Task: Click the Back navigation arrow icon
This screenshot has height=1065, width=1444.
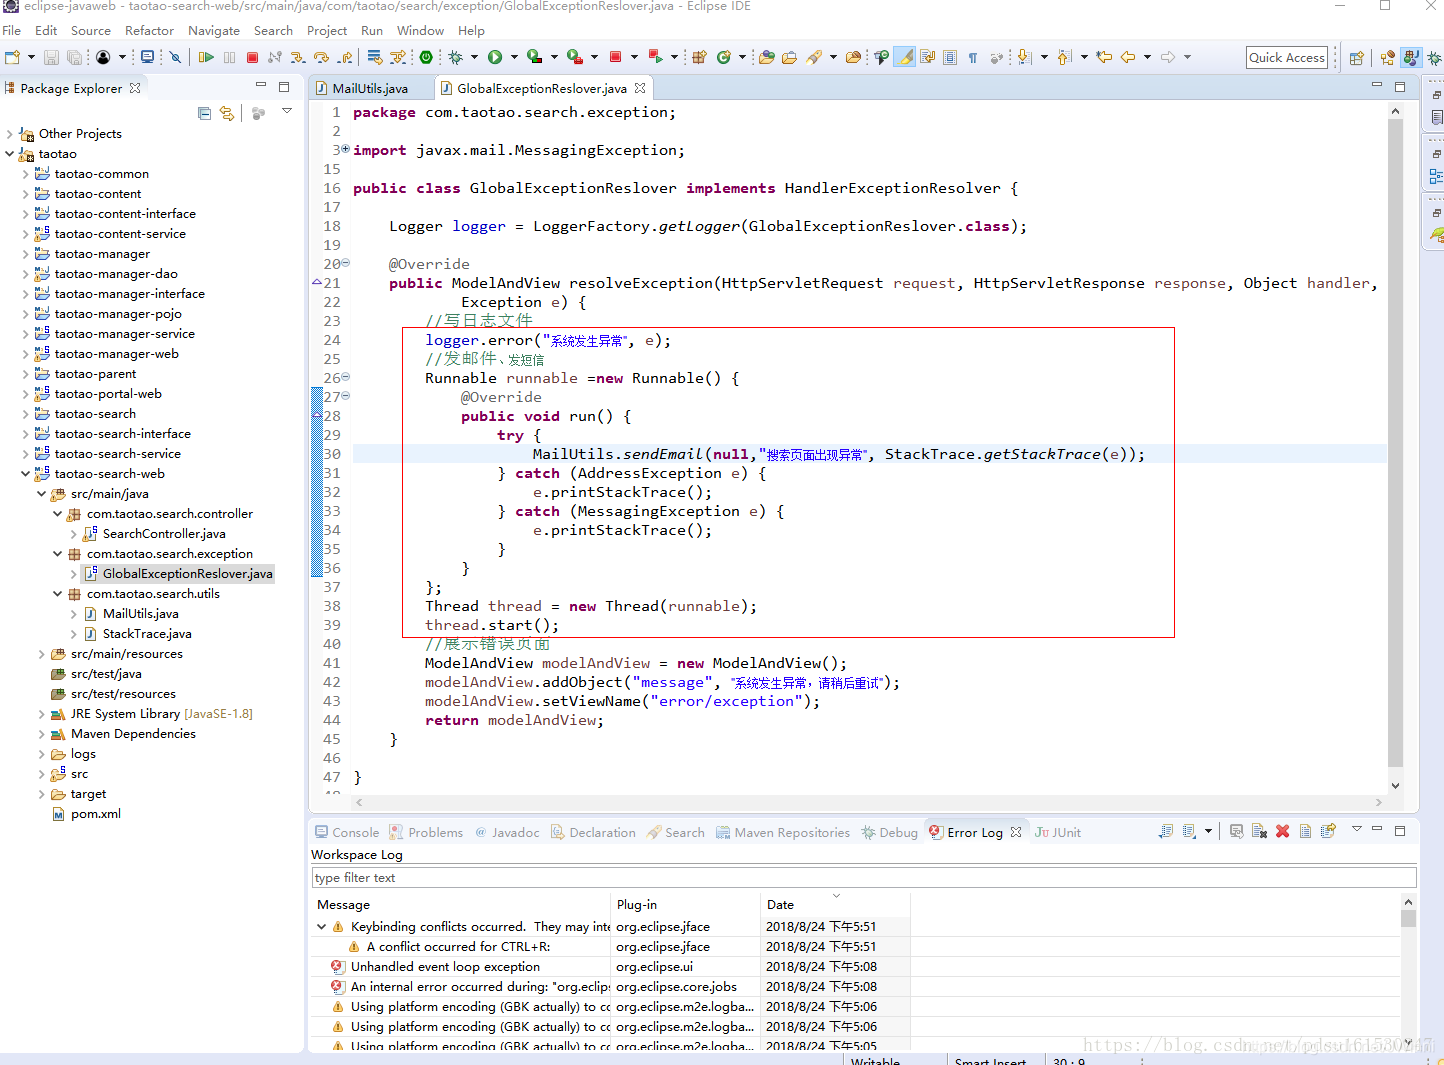Action: [x=1128, y=57]
